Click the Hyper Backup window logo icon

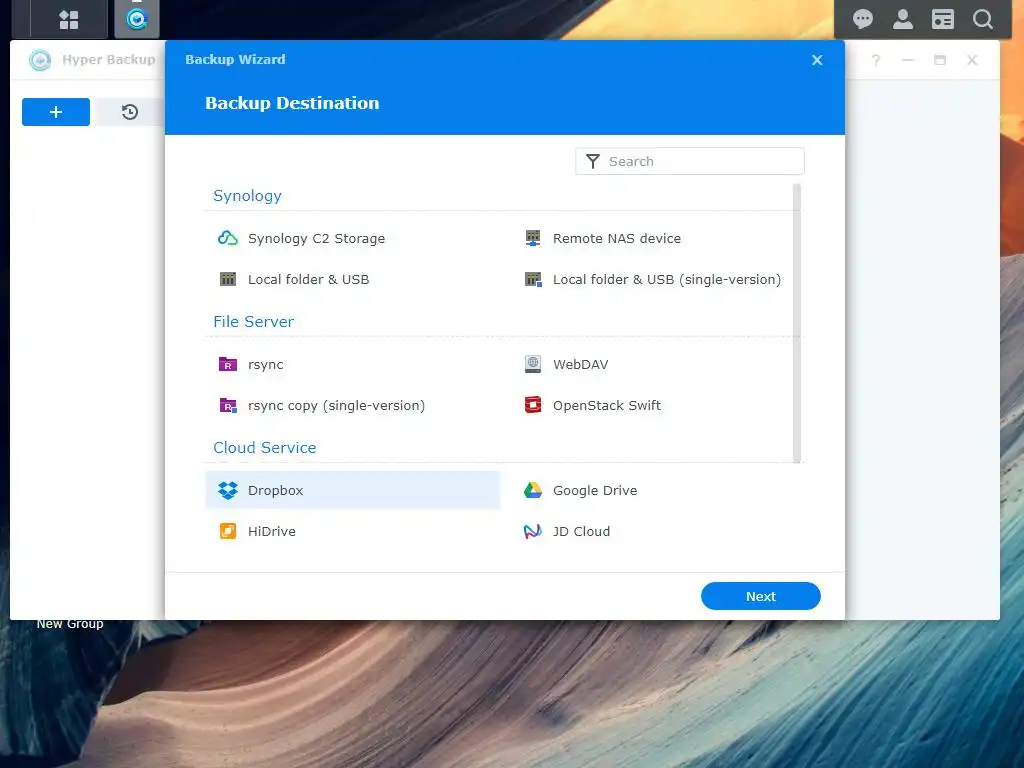pos(40,60)
